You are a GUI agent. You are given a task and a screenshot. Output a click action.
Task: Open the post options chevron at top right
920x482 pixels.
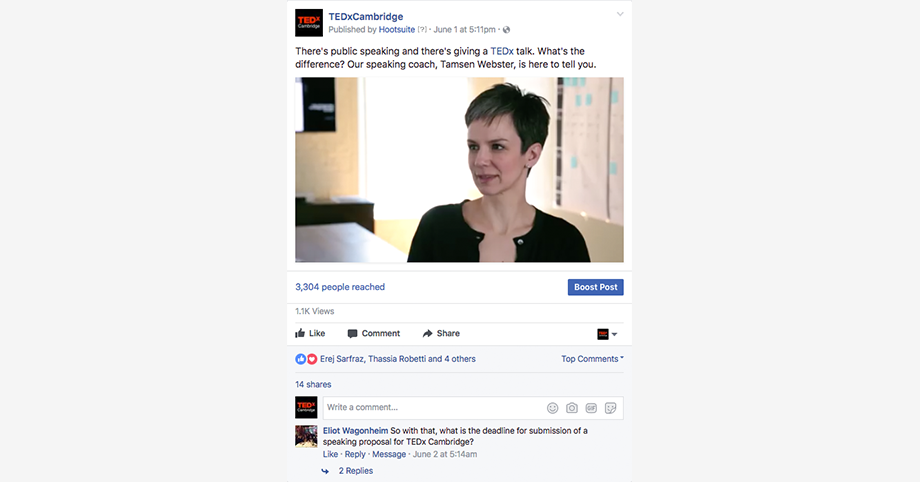[x=620, y=14]
